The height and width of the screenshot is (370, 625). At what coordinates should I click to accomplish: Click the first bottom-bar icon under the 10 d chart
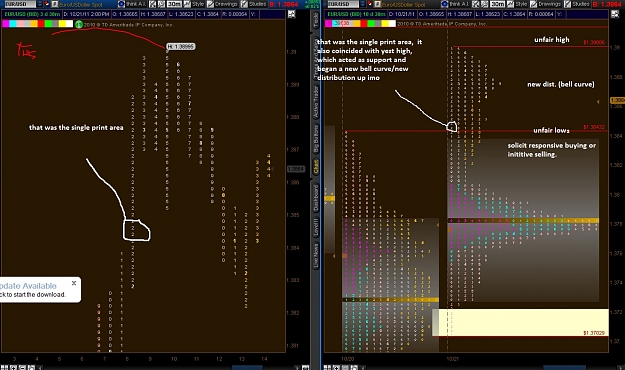coord(327,367)
